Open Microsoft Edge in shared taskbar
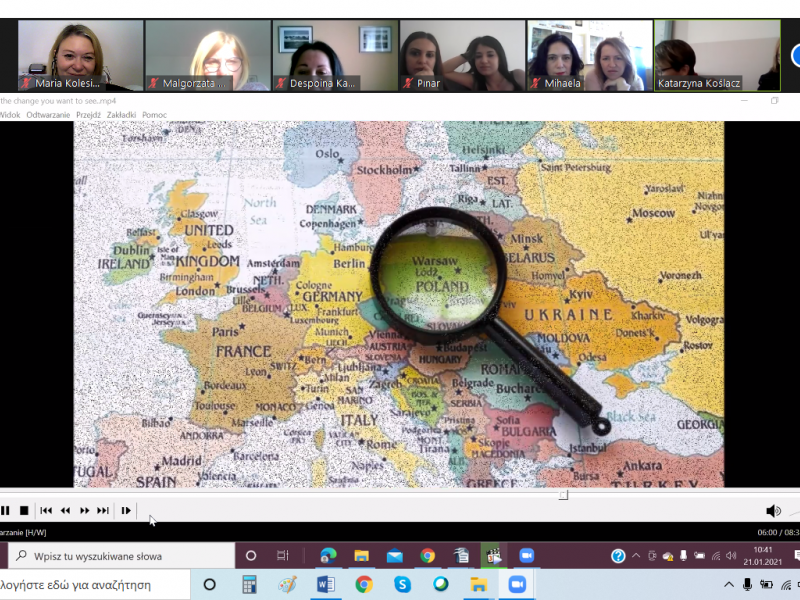800x600 pixels. tap(328, 556)
